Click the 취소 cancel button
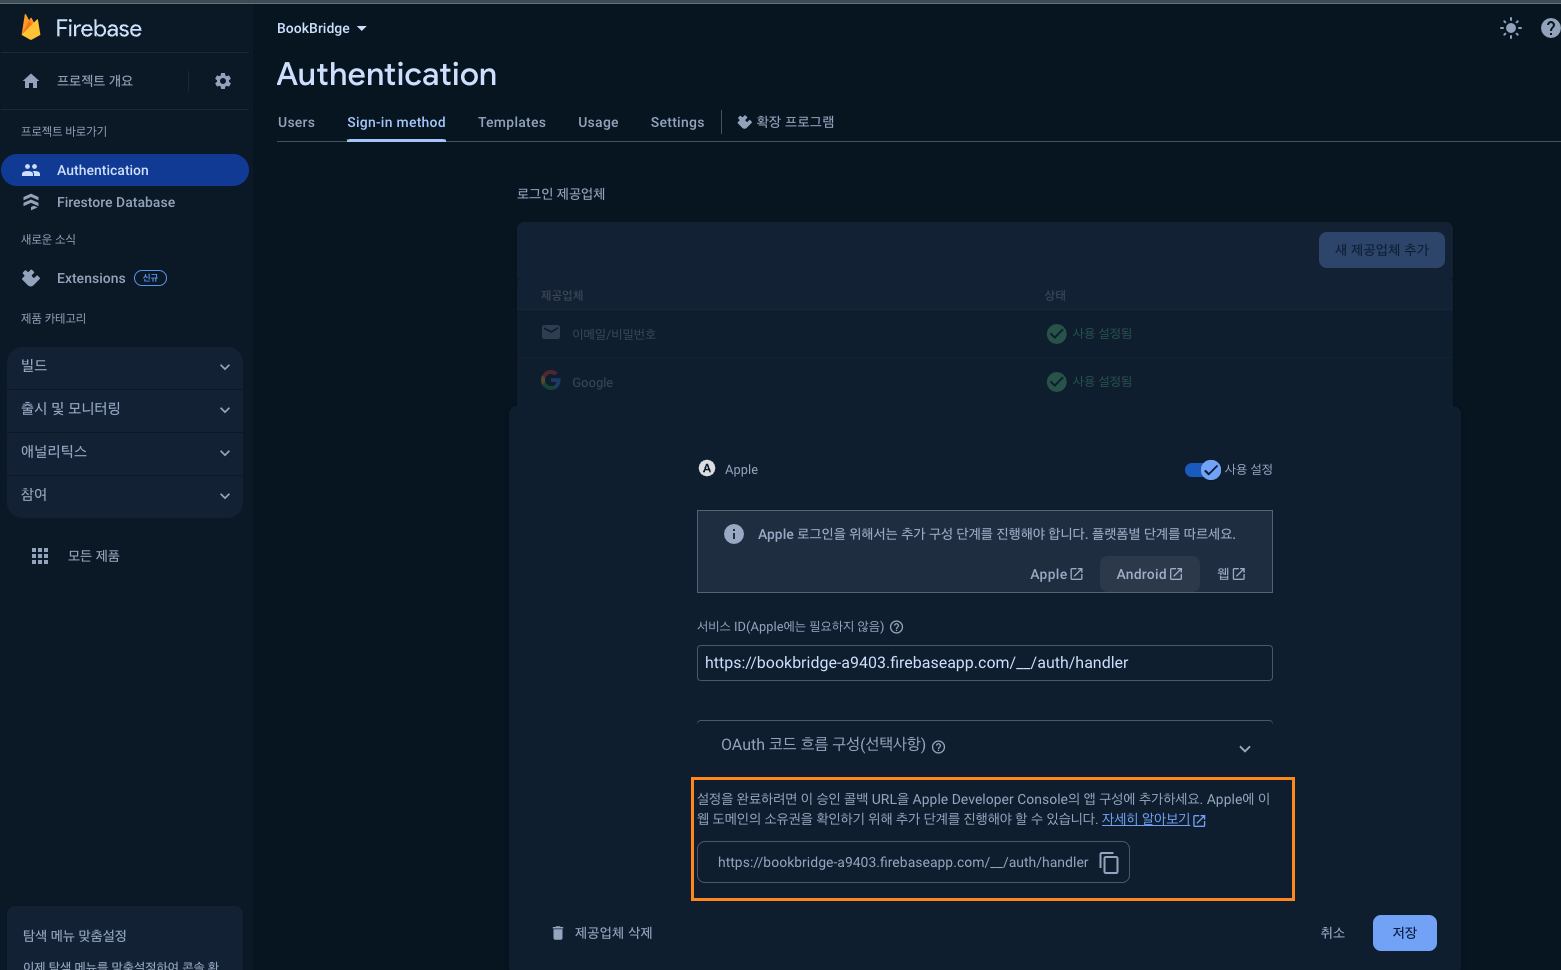1561x970 pixels. [1332, 933]
